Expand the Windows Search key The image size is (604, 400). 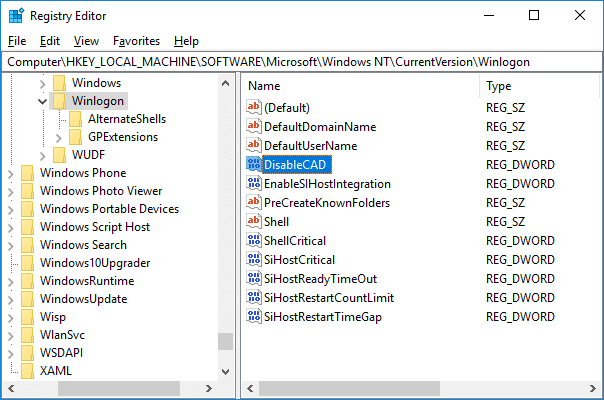(x=10, y=245)
